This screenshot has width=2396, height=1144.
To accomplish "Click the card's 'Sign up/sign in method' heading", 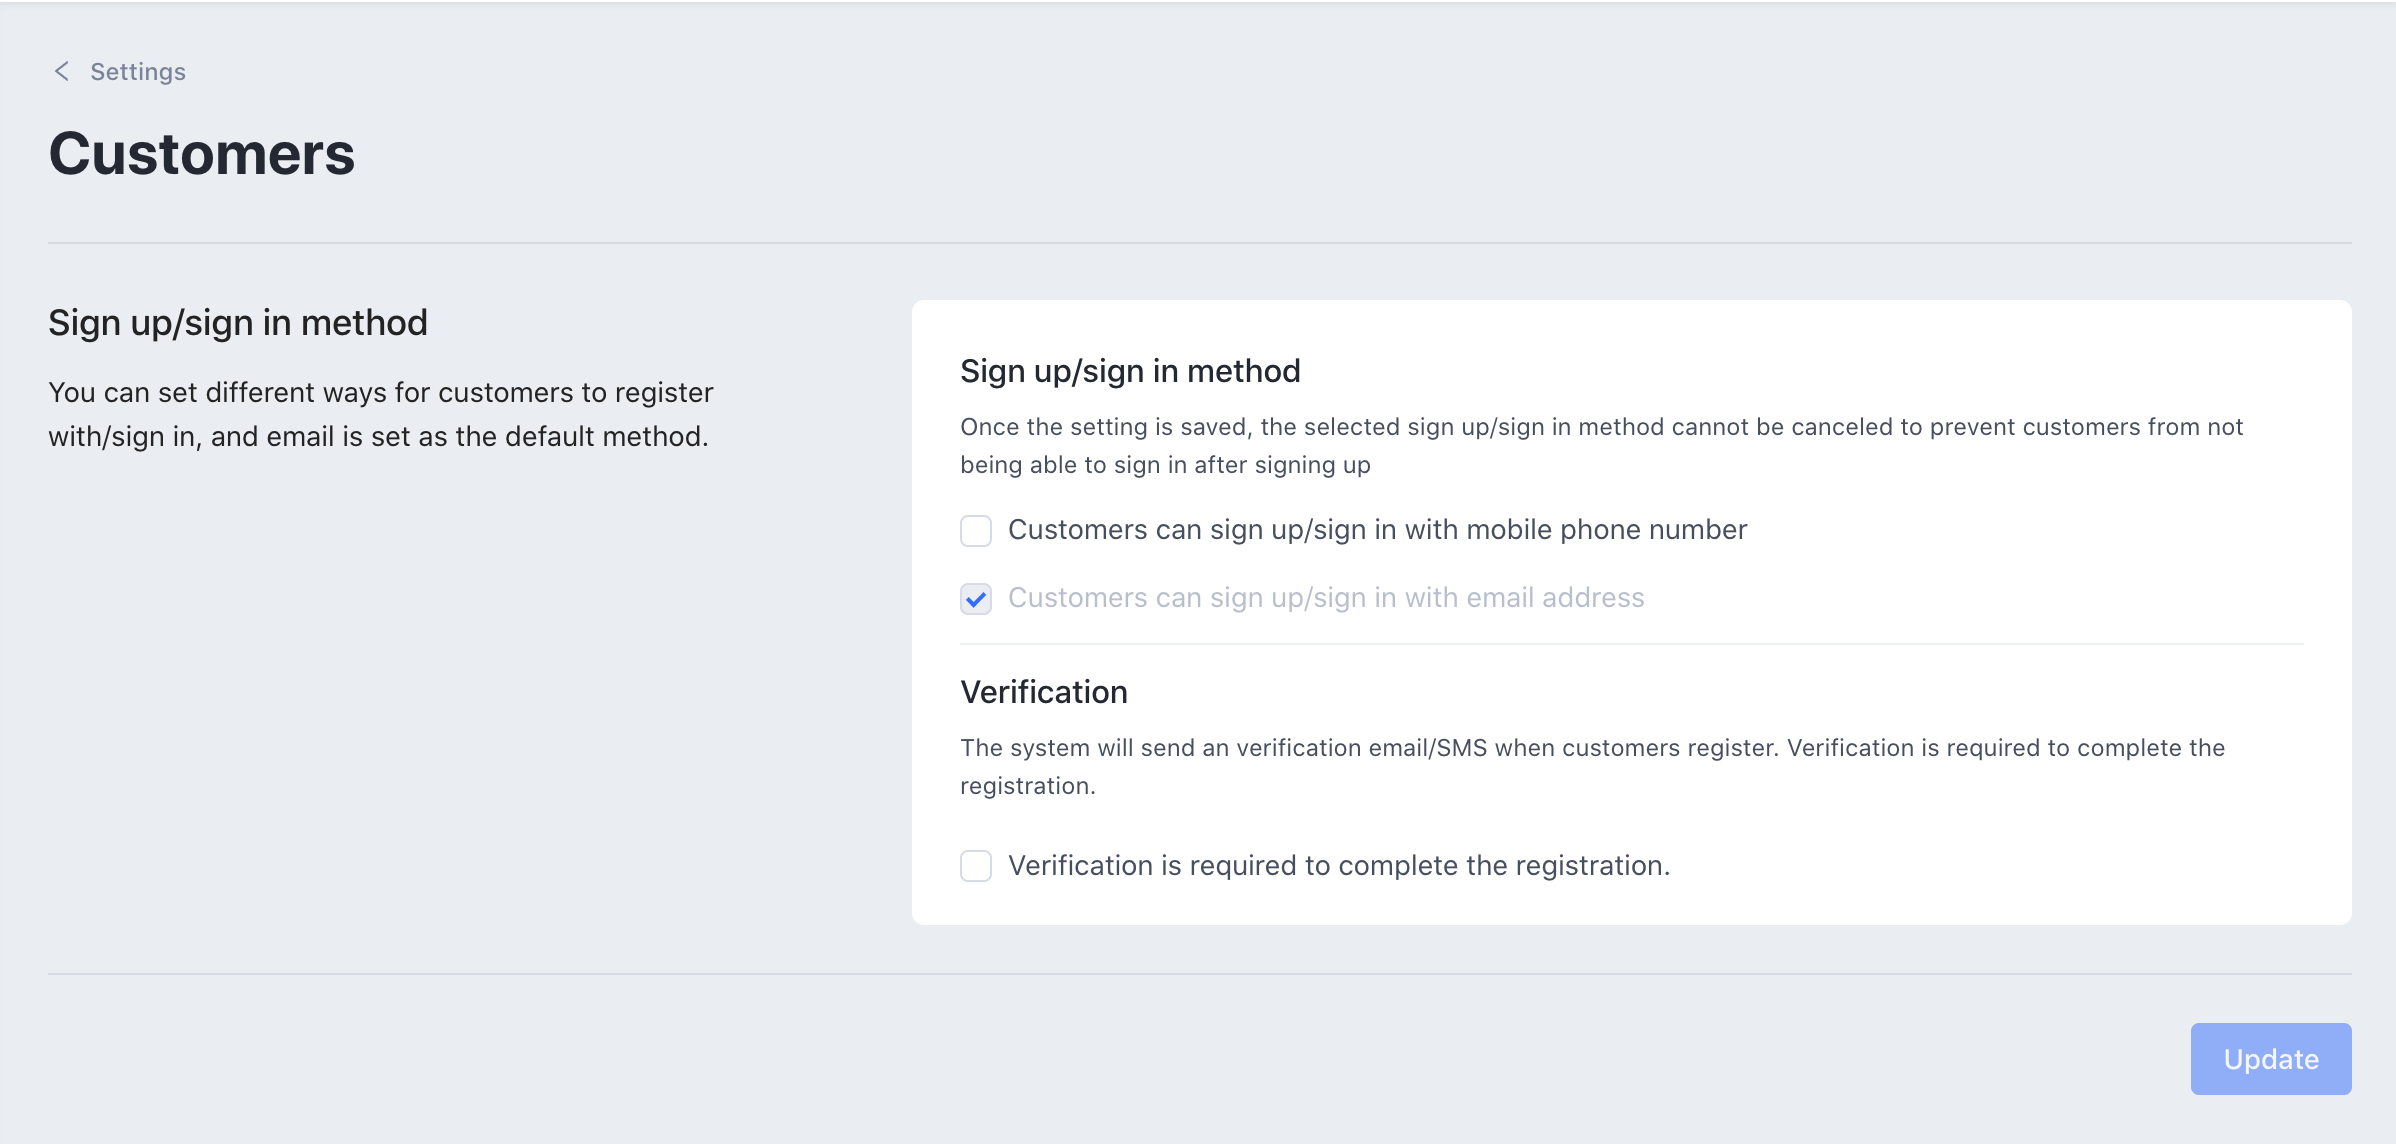I will click(x=1130, y=371).
